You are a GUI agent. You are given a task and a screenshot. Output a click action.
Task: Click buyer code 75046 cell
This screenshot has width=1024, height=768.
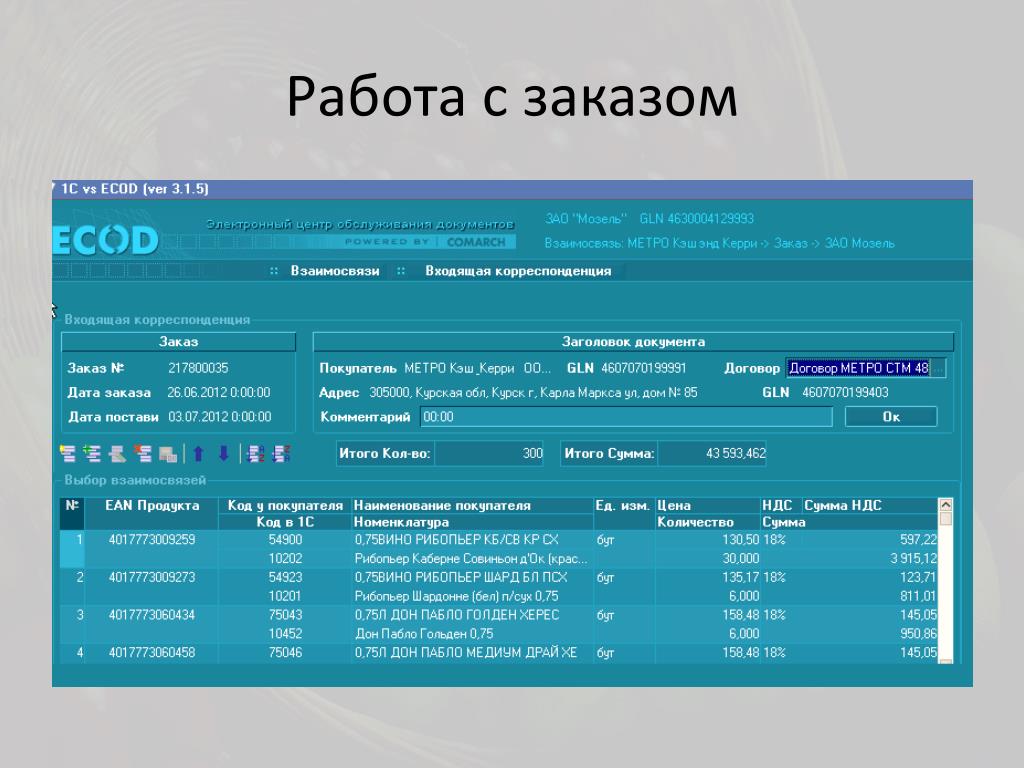pyautogui.click(x=285, y=652)
